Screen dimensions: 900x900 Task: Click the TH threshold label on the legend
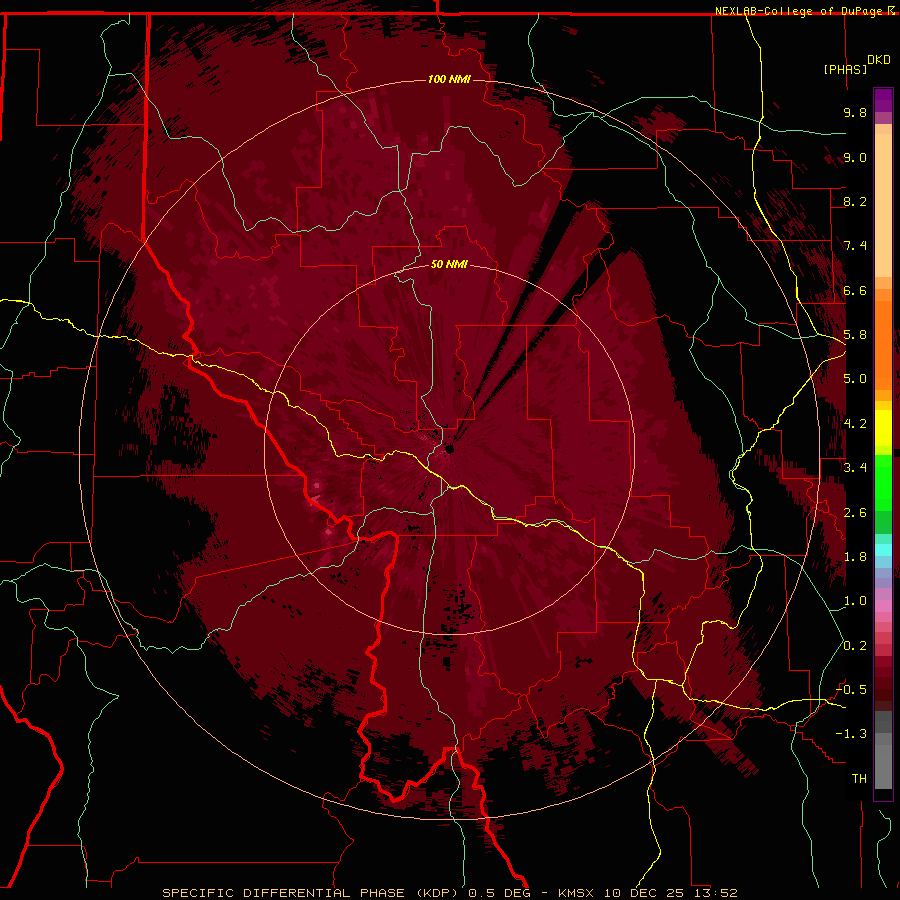click(859, 779)
